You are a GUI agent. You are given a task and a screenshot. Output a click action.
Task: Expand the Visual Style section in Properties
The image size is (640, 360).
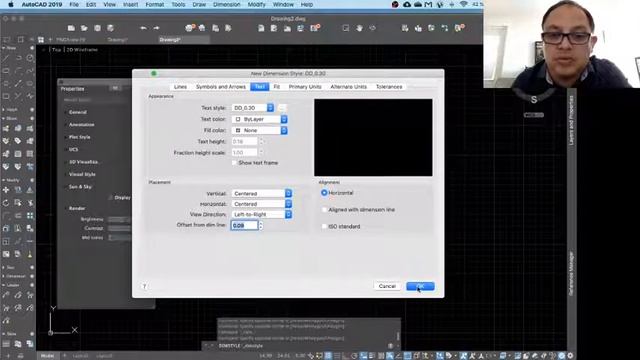click(81, 174)
